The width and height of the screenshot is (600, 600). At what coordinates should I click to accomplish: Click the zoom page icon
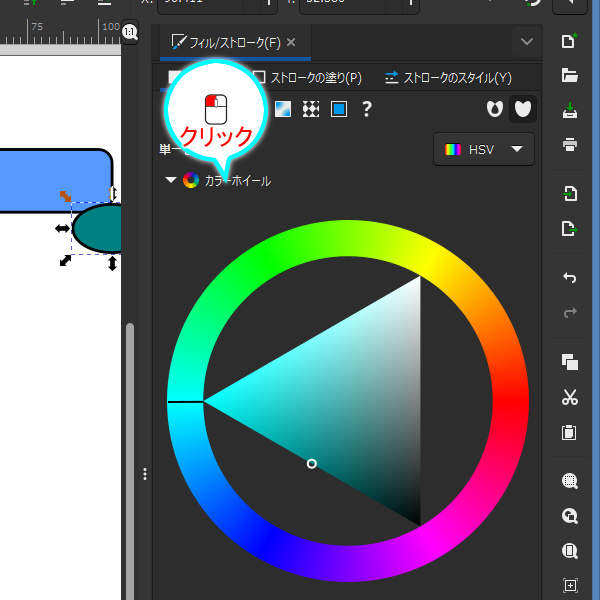coord(569,551)
